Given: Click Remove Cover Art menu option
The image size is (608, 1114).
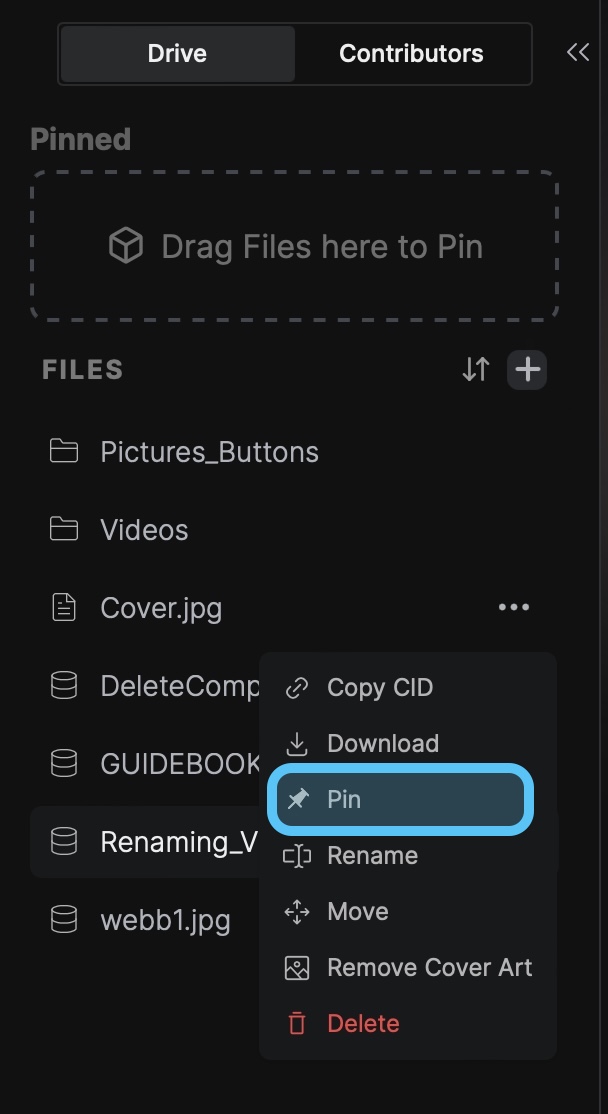Looking at the screenshot, I should click(x=429, y=968).
